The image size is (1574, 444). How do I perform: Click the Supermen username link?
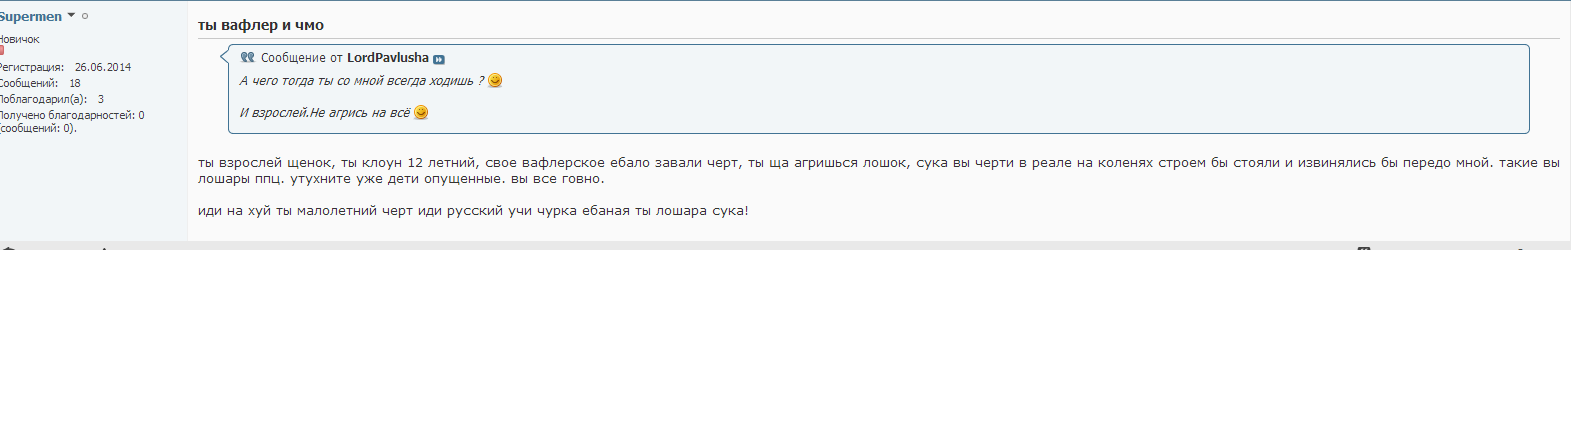(x=30, y=16)
